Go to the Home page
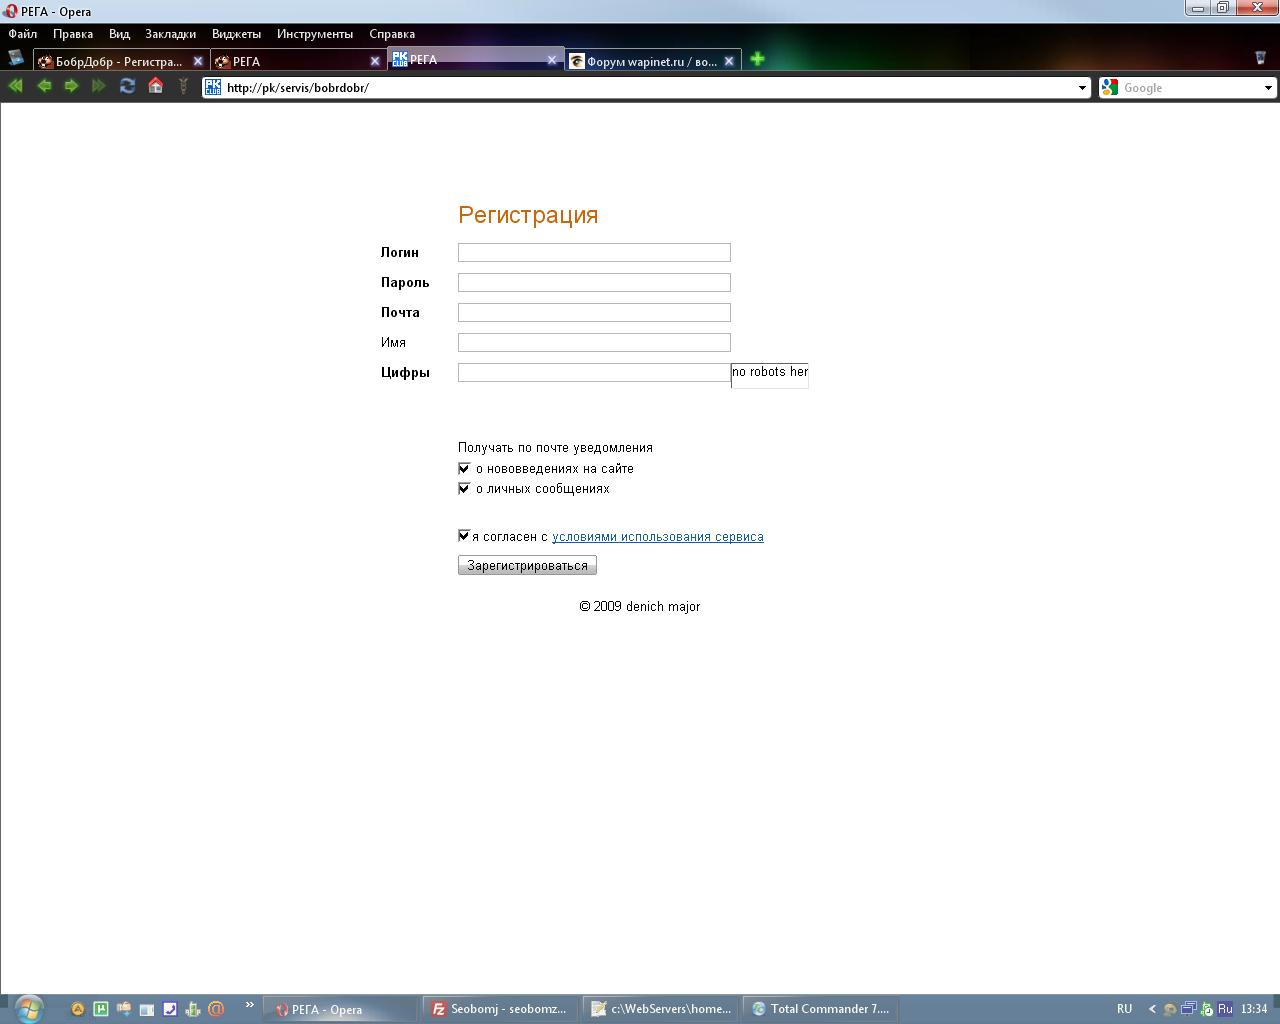 pyautogui.click(x=155, y=87)
